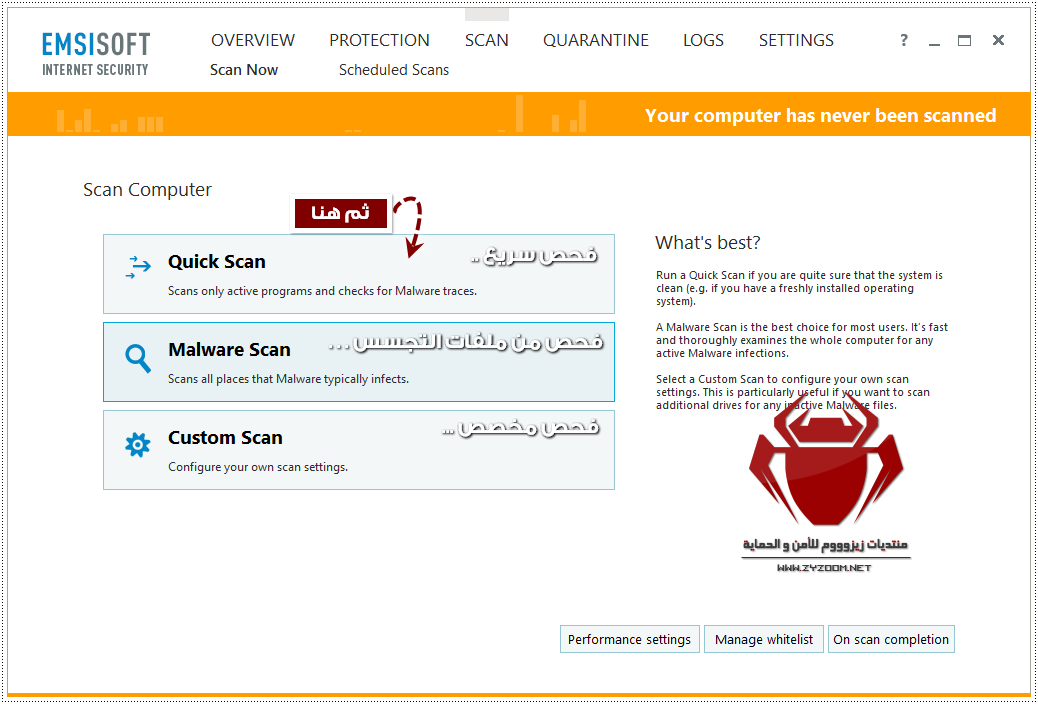Switch to Scheduled Scans sub-tab
This screenshot has width=1038, height=704.
click(x=394, y=70)
